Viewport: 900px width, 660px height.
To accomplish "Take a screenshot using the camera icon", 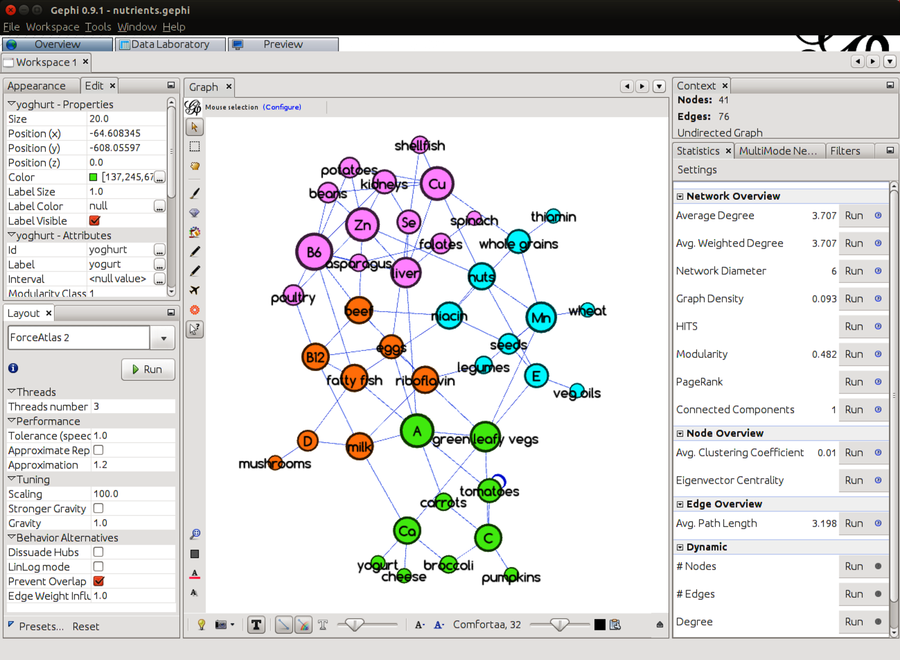I will (222, 624).
